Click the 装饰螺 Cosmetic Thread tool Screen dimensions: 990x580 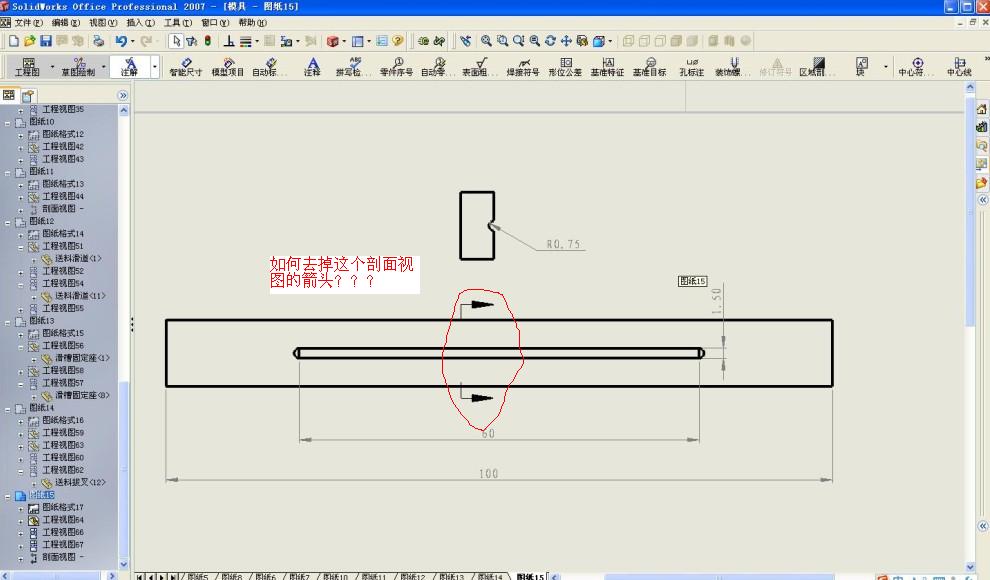tap(733, 67)
